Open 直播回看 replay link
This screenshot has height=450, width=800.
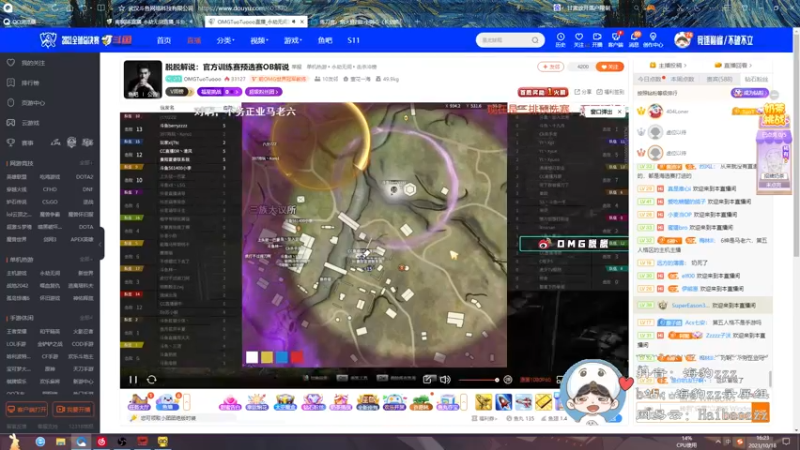(x=734, y=65)
